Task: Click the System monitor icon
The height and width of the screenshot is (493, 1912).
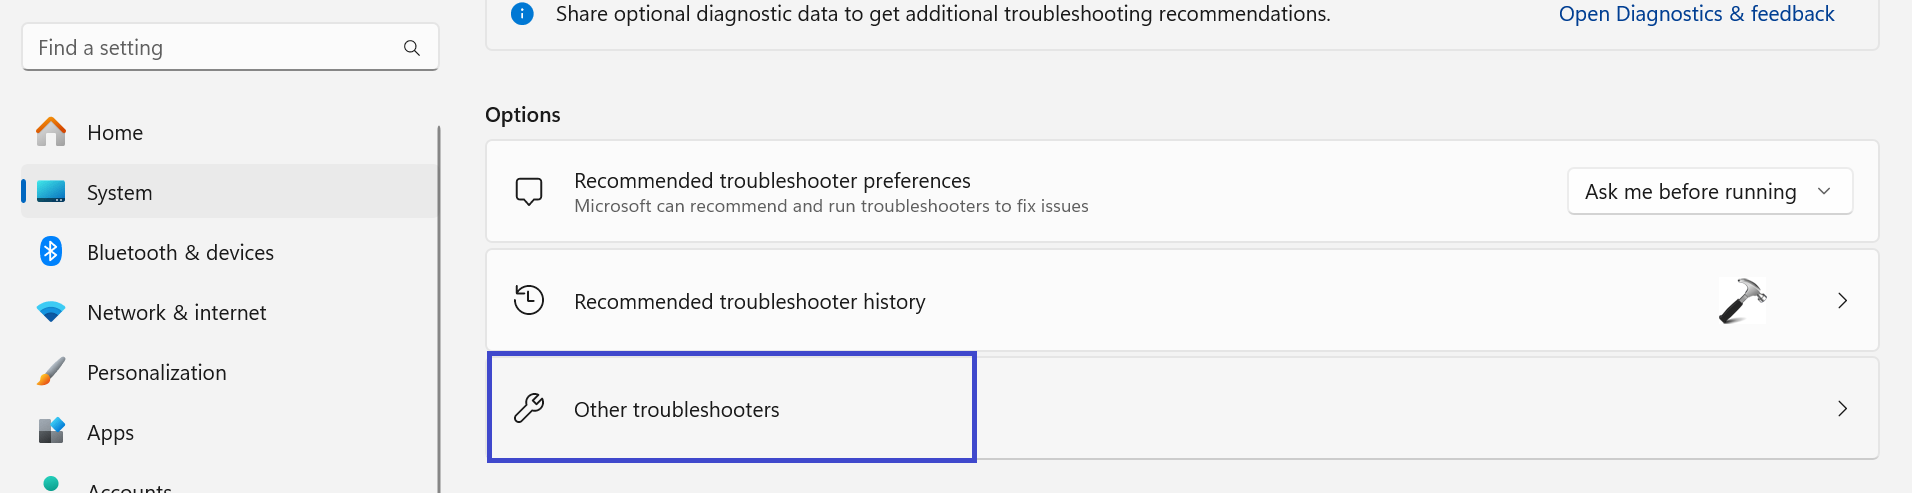Action: [x=51, y=192]
